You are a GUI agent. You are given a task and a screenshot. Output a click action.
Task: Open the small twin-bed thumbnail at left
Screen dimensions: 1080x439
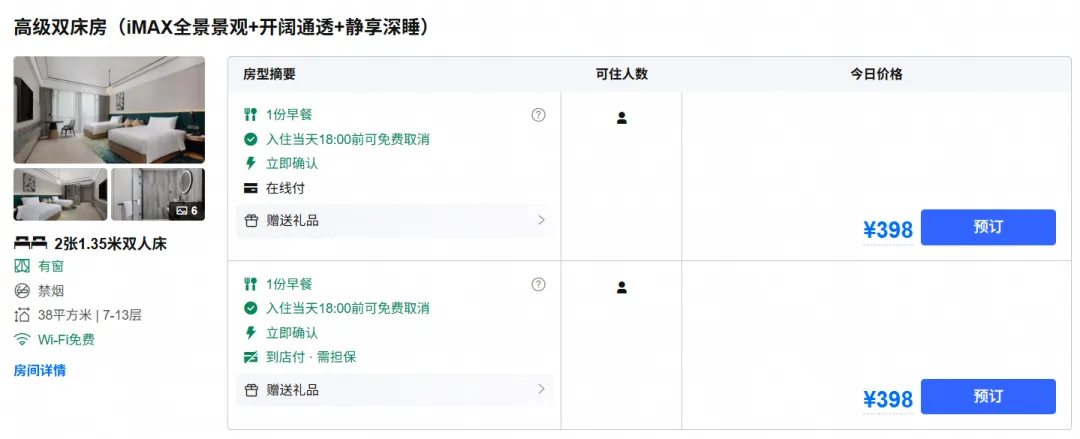coord(61,194)
